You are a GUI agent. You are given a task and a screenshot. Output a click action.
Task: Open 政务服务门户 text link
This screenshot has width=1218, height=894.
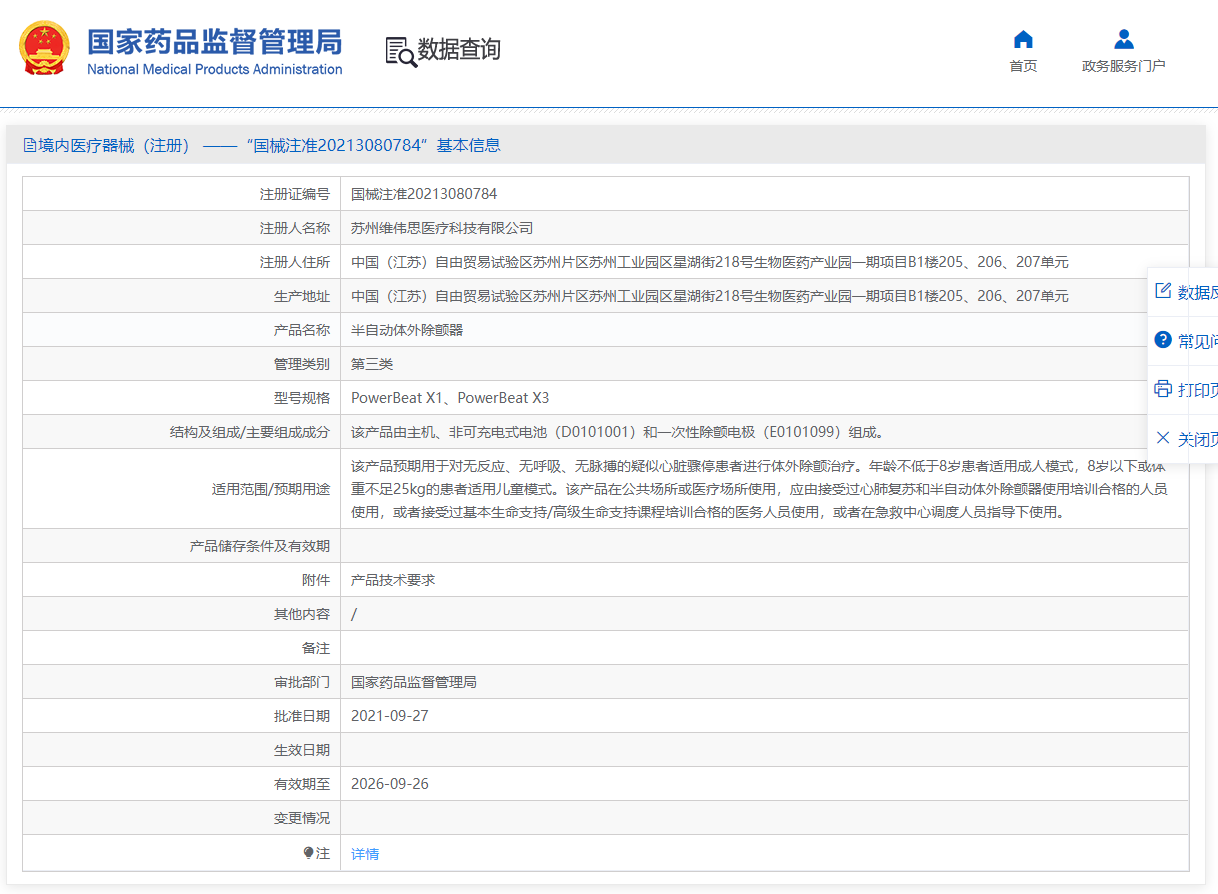coord(1124,66)
